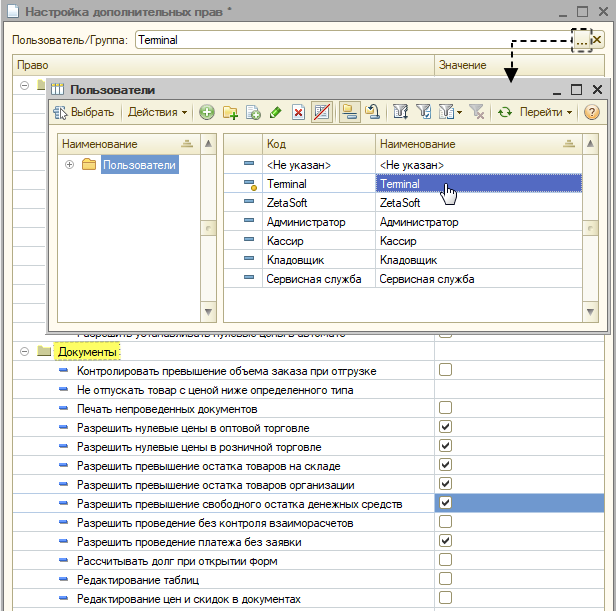Open the Перейти dropdown menu

pyautogui.click(x=545, y=112)
